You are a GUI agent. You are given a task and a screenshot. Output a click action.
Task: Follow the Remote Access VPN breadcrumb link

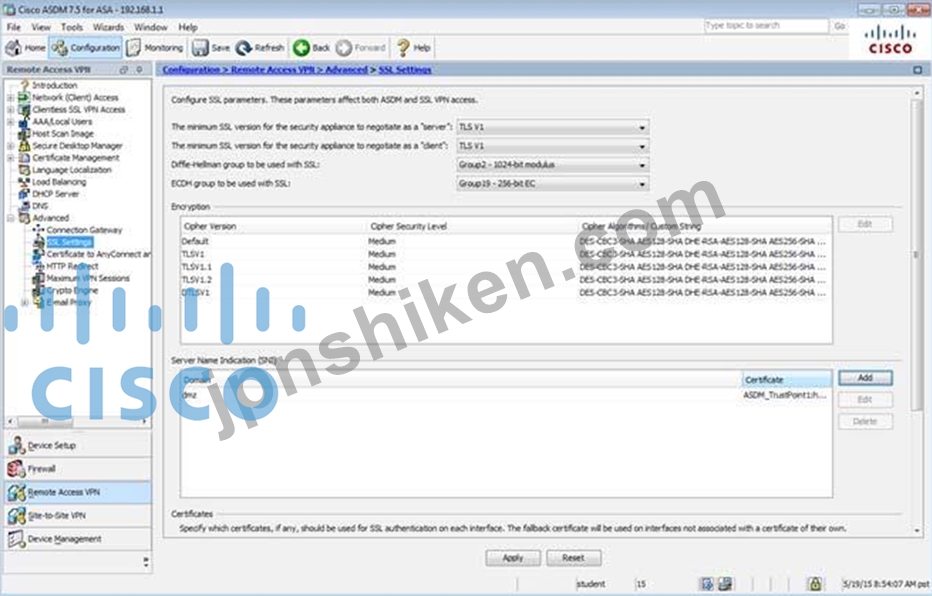[x=273, y=70]
